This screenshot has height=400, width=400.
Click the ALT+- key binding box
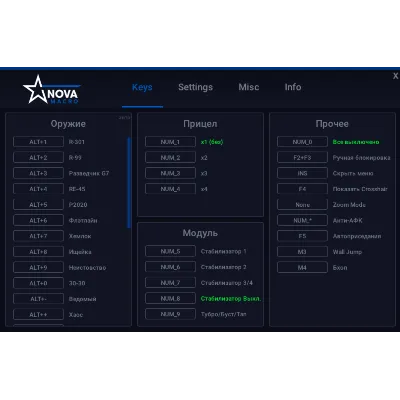tap(38, 299)
